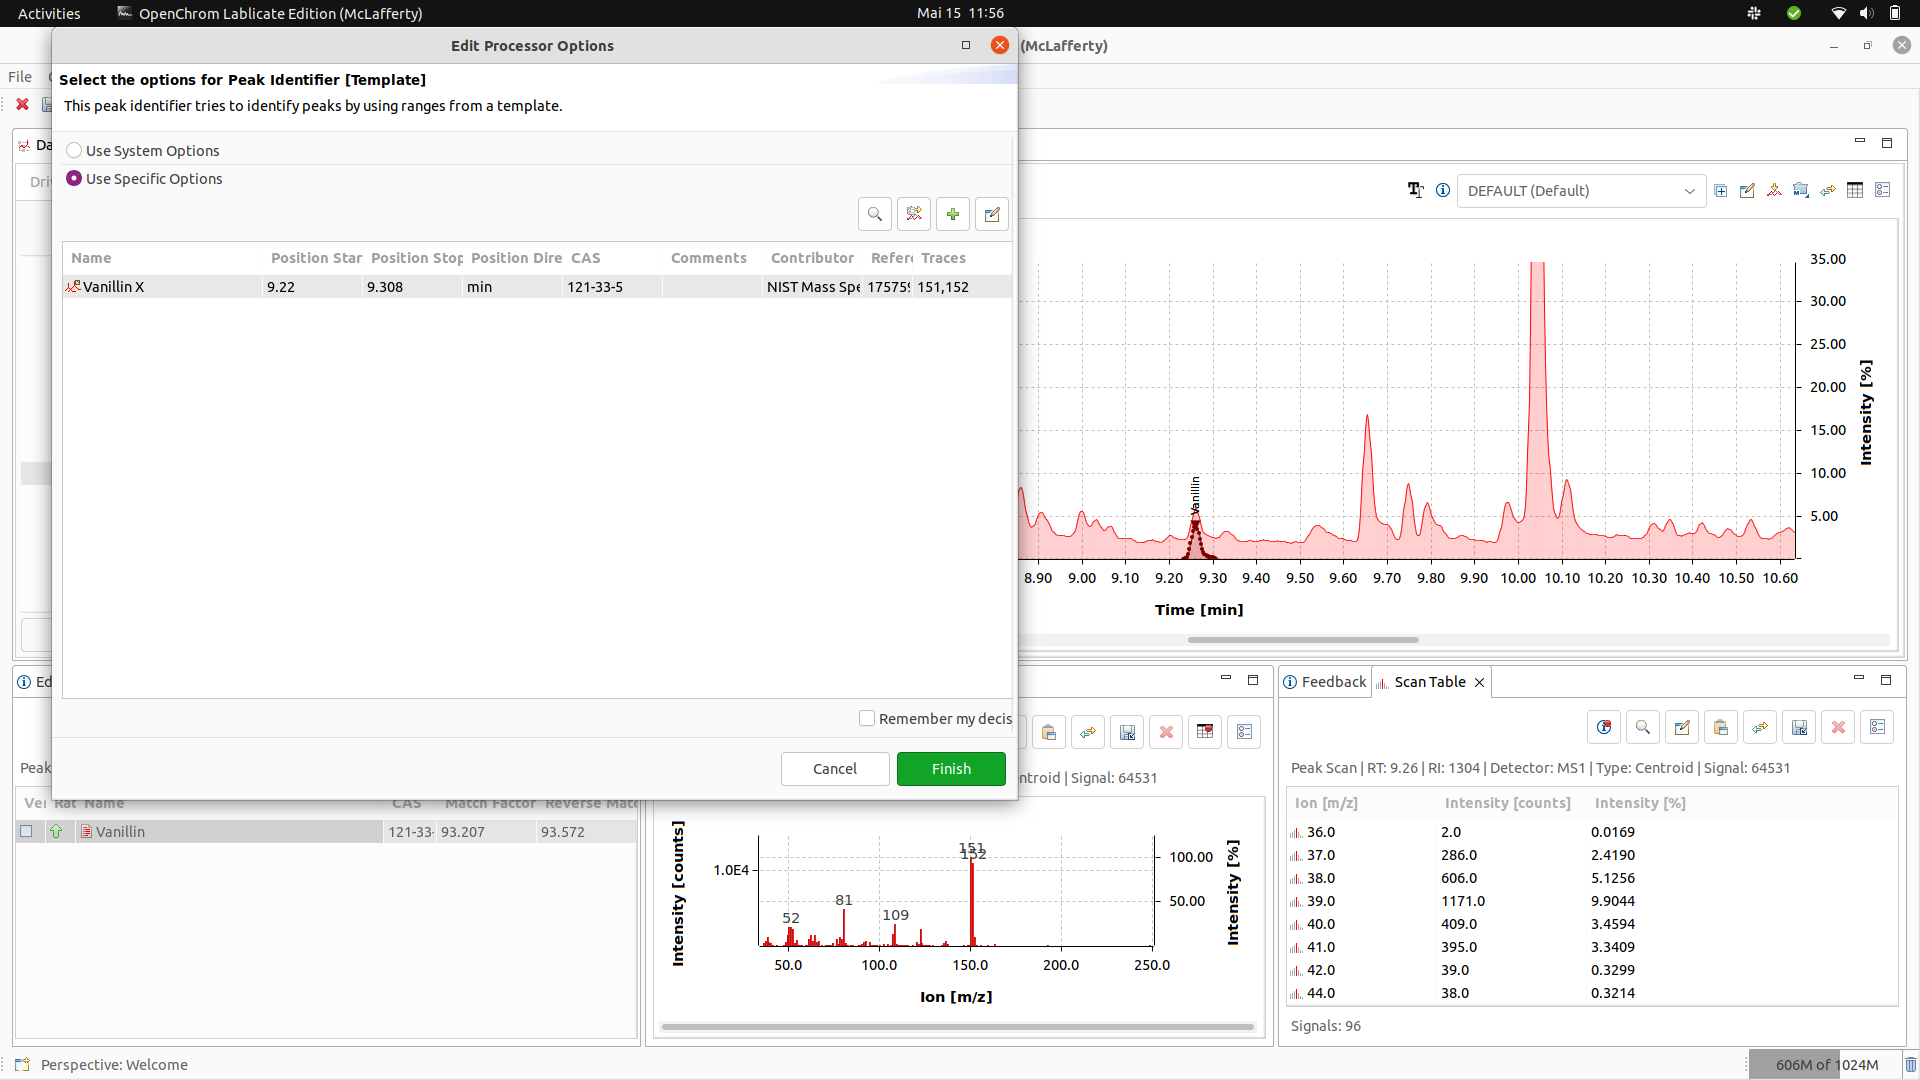Check the Remember my decision checkbox

867,718
